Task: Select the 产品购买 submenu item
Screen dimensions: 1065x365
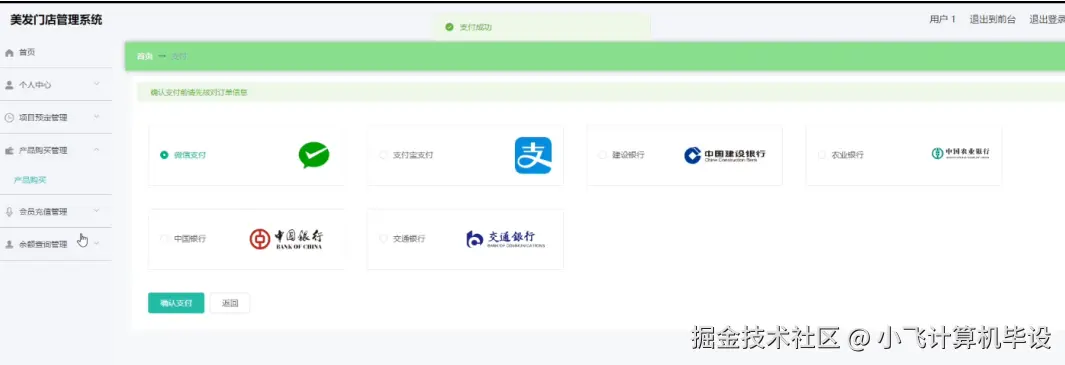Action: (30, 180)
